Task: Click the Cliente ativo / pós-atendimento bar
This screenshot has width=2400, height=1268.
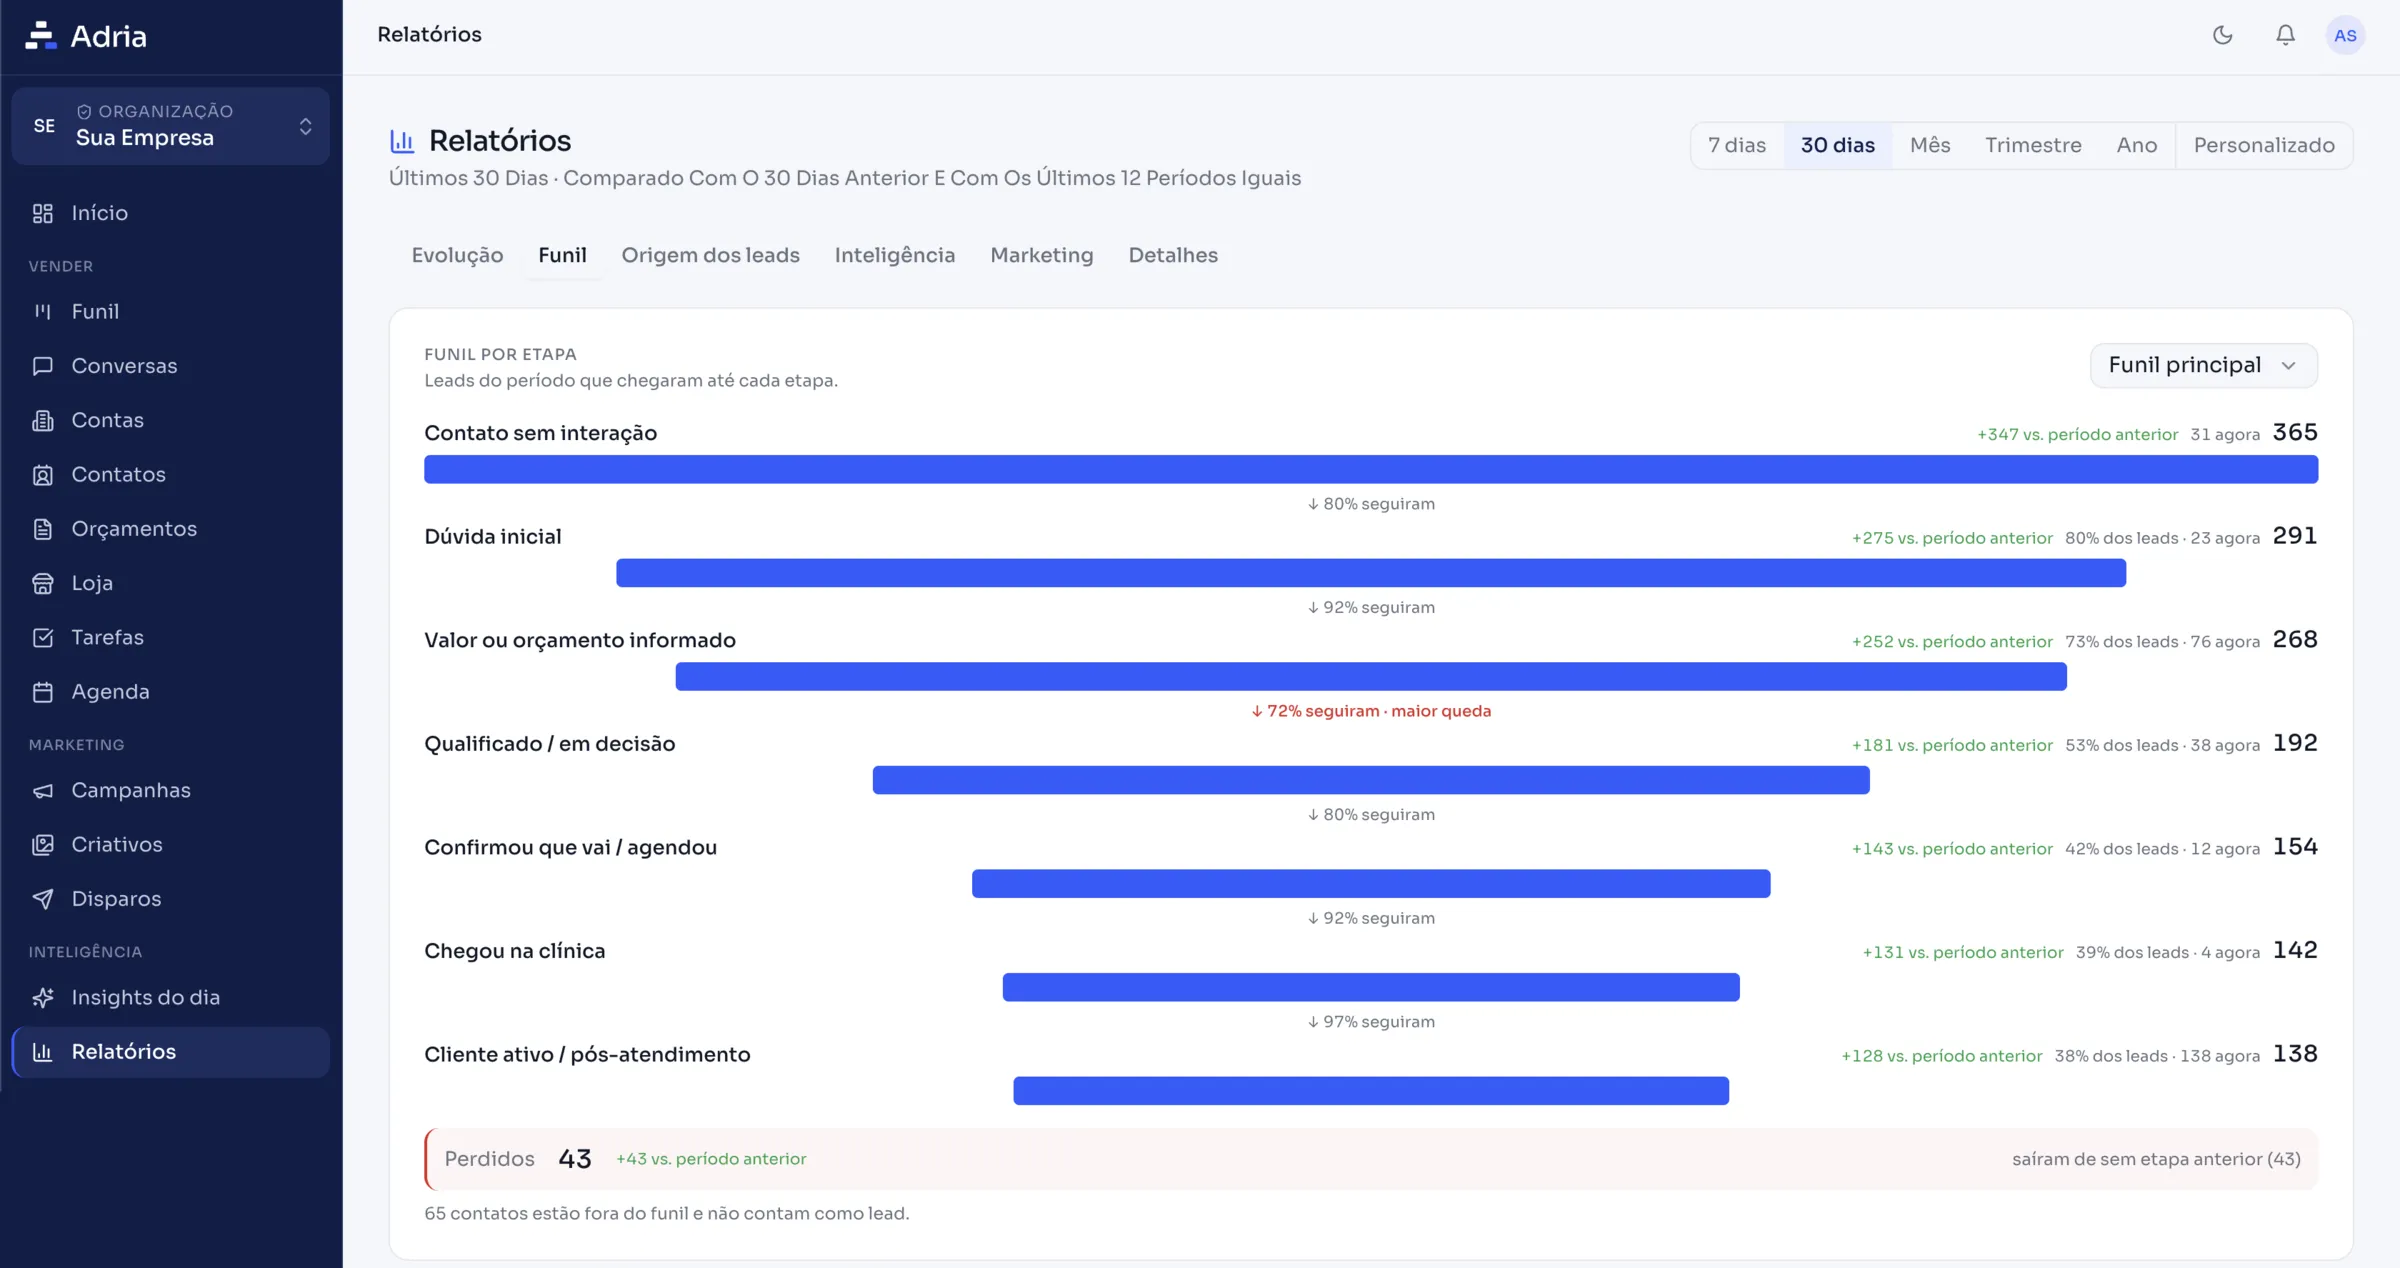Action: (x=1371, y=1091)
